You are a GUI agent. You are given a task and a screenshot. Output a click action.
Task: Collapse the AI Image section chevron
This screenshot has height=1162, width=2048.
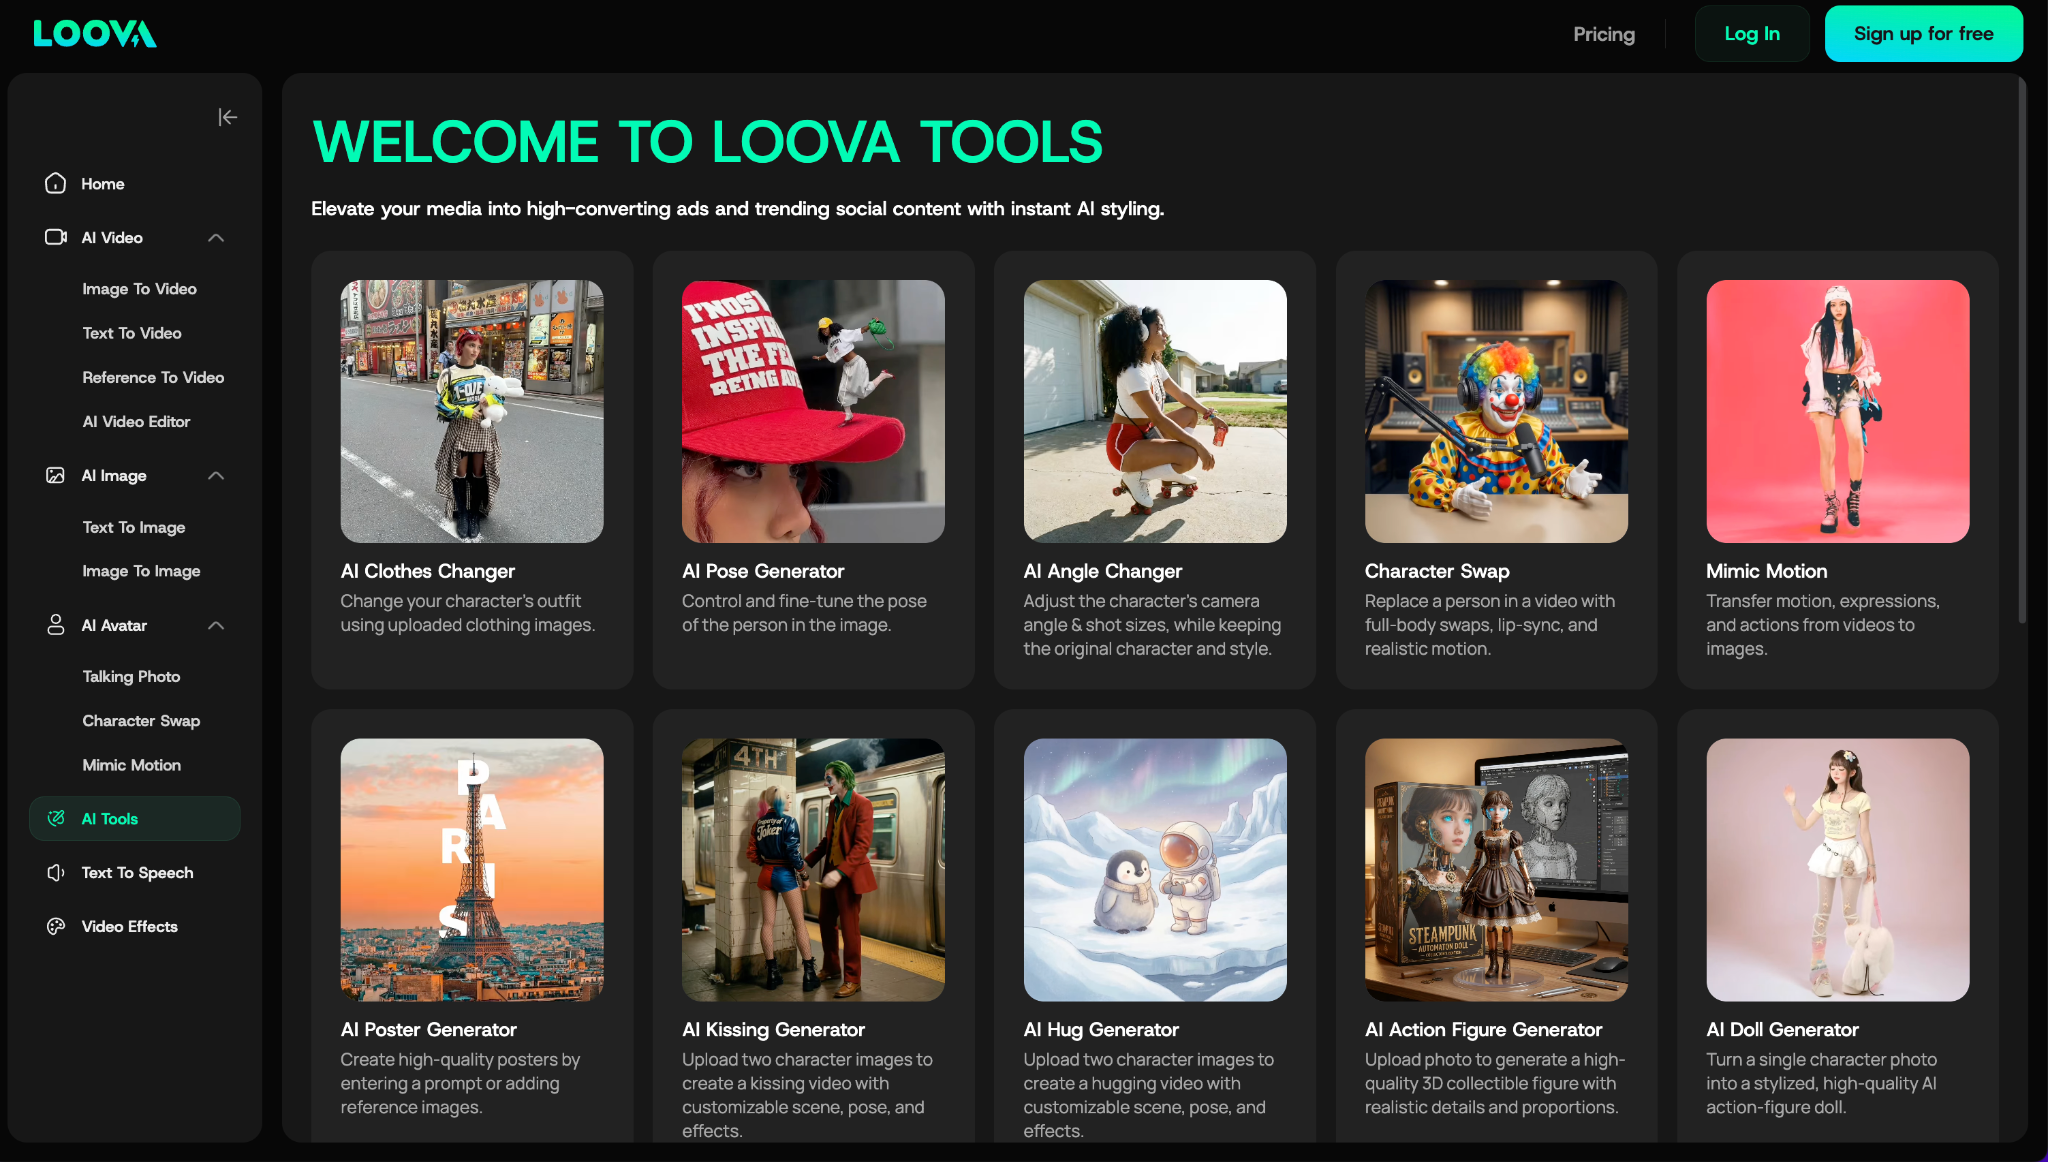(x=216, y=475)
